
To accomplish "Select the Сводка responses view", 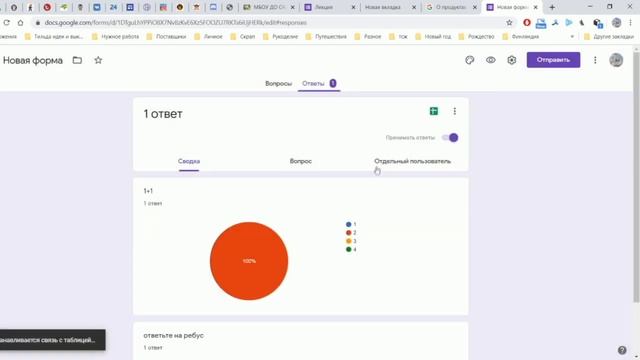I will click(189, 161).
